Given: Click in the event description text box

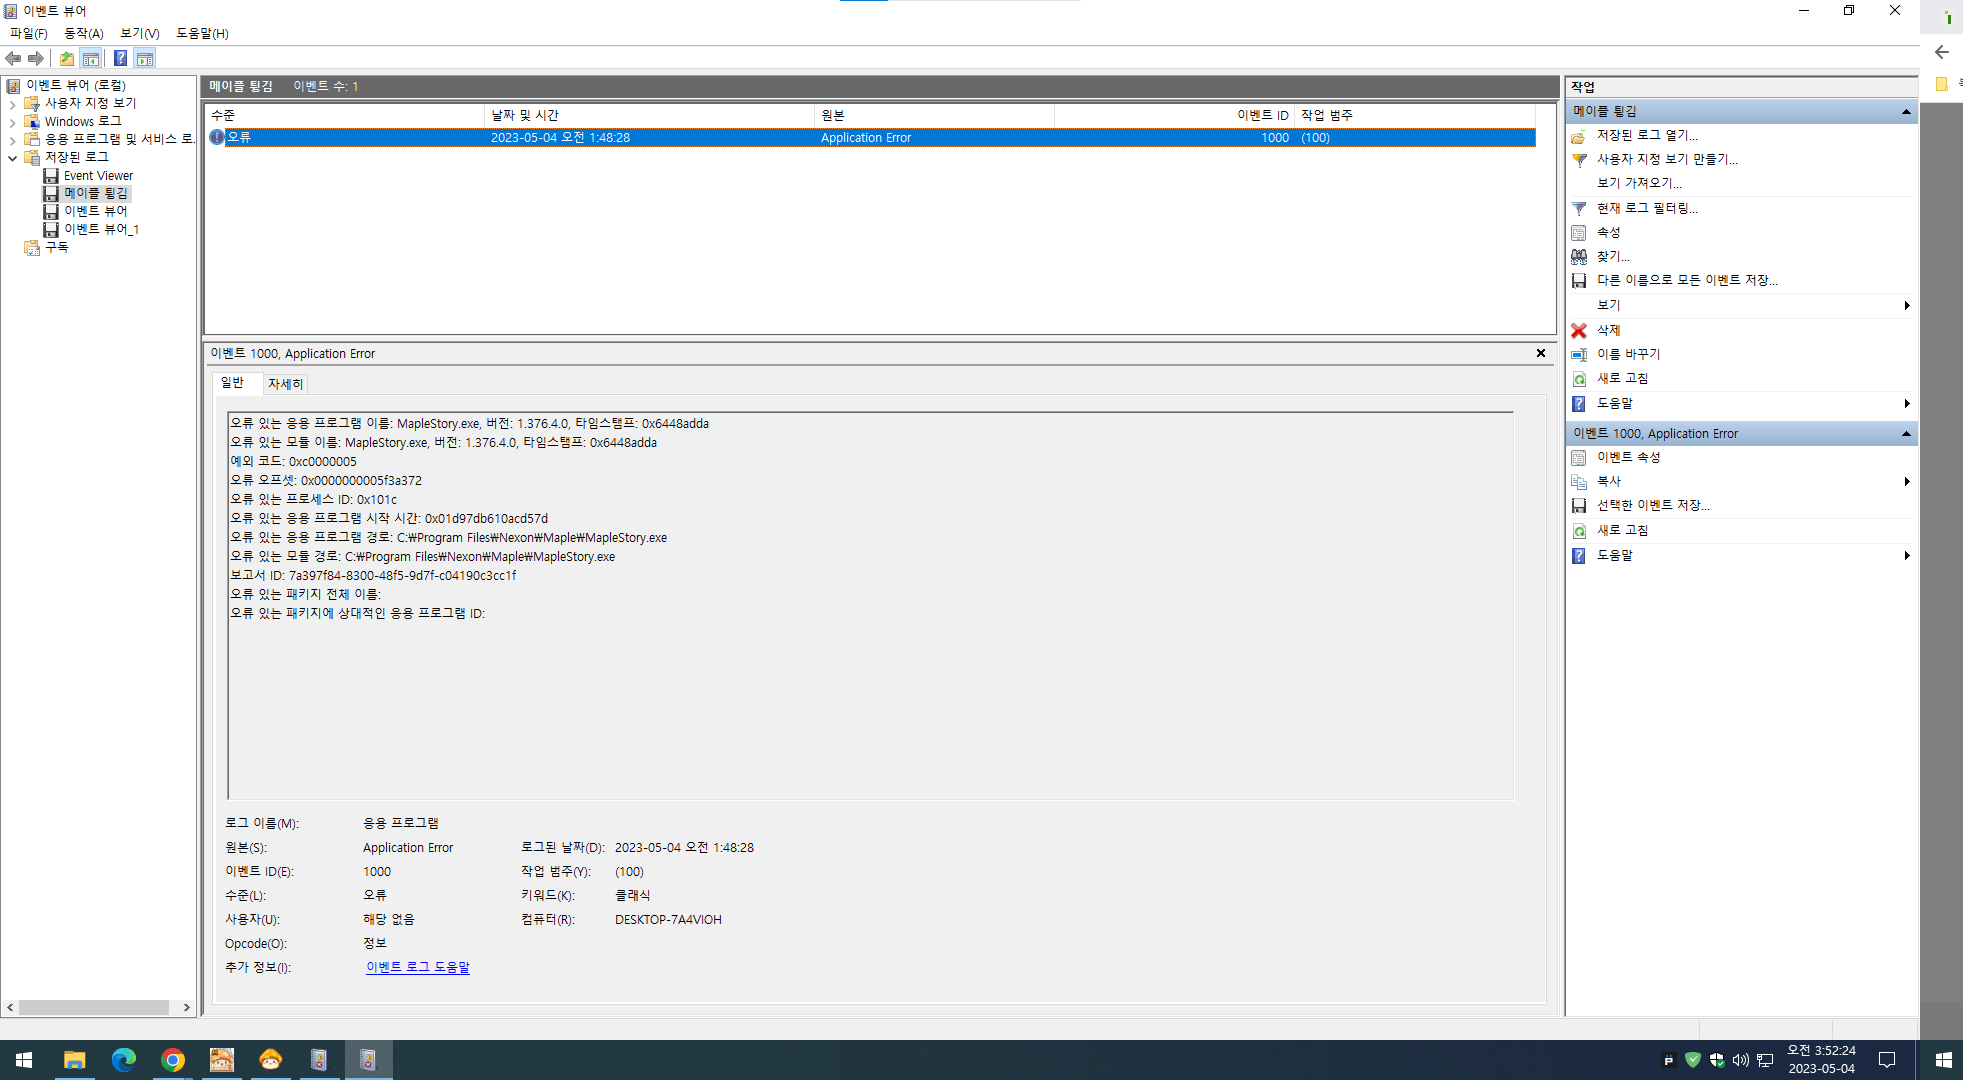Looking at the screenshot, I should [x=870, y=606].
